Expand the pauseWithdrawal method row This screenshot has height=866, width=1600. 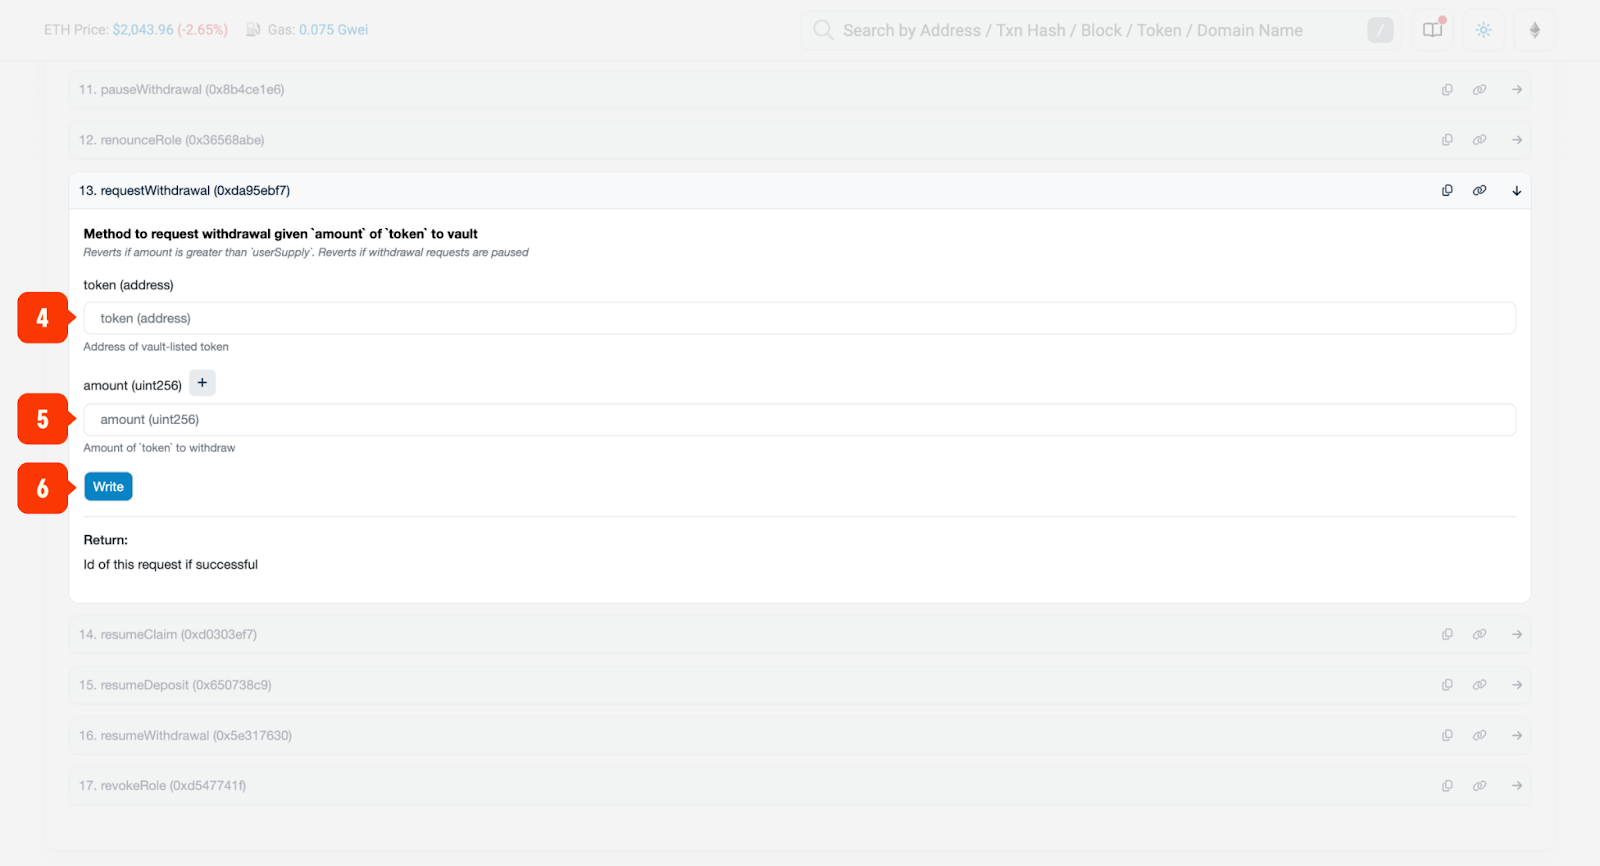click(x=1516, y=90)
